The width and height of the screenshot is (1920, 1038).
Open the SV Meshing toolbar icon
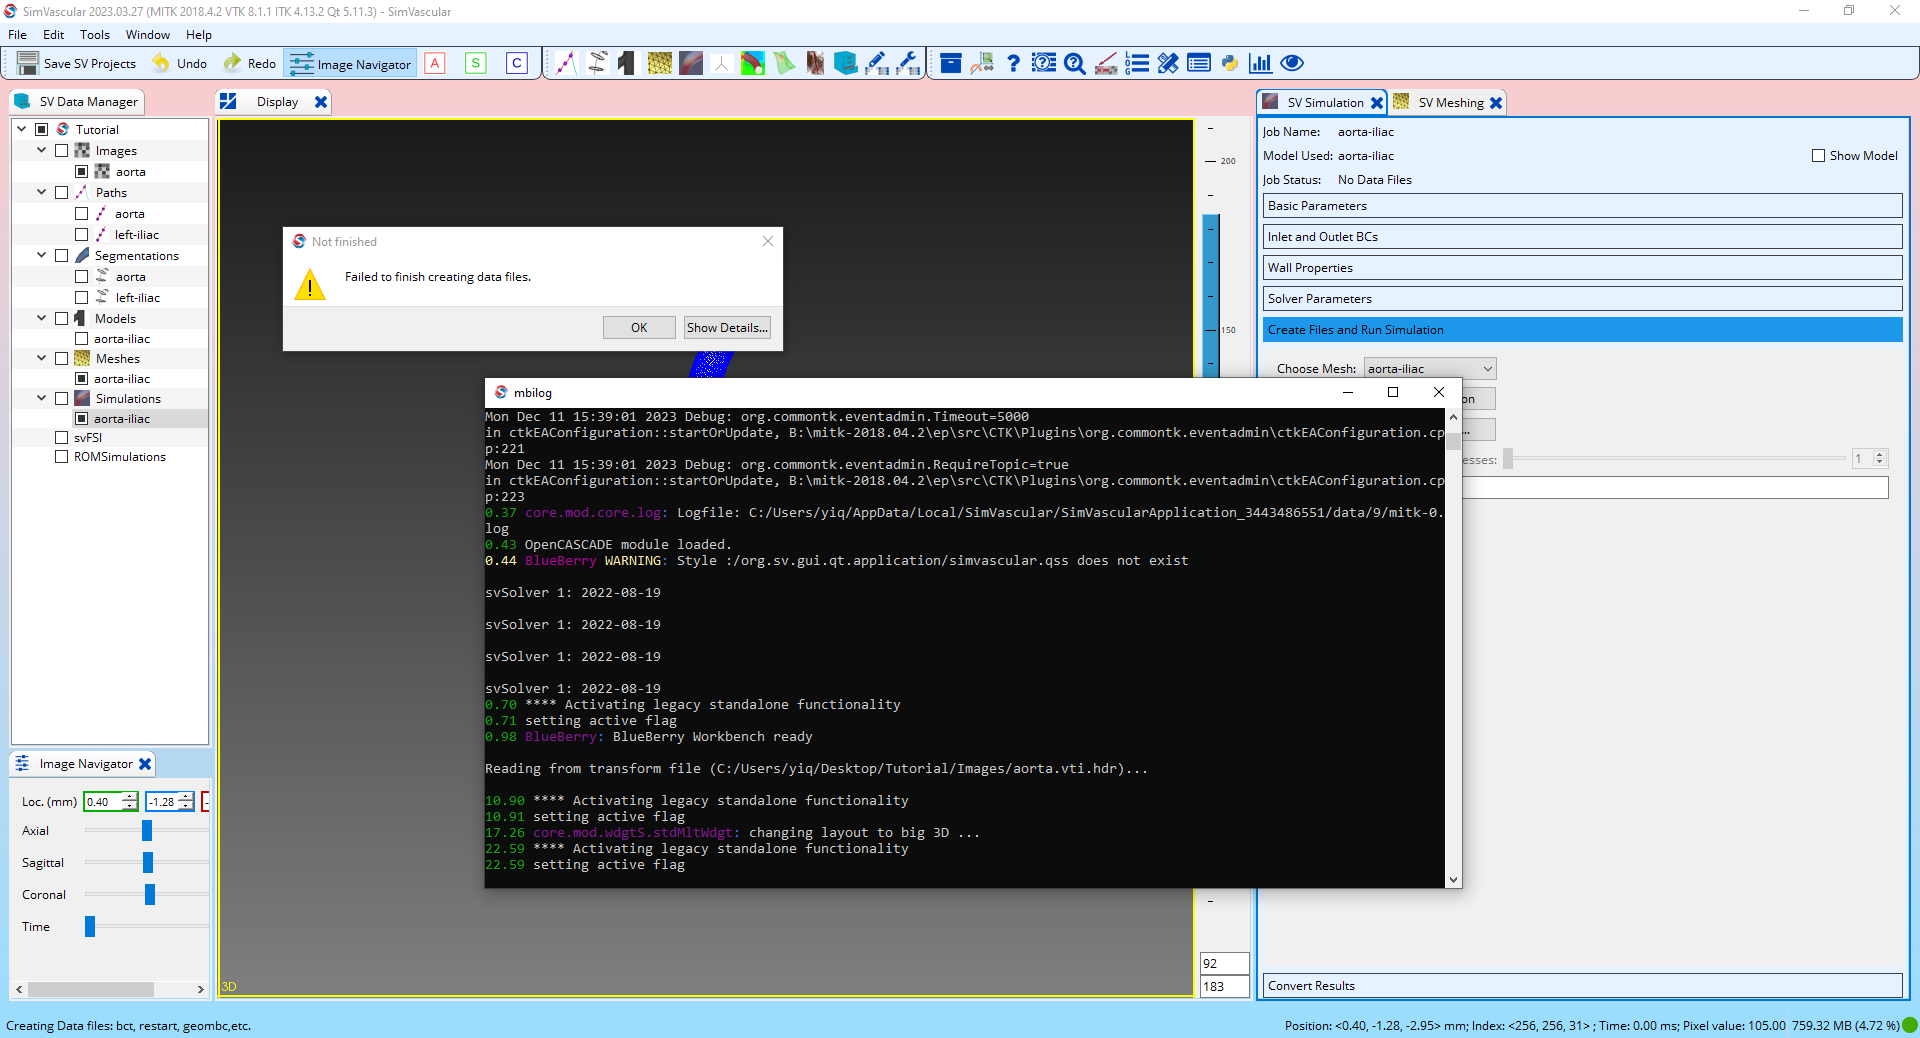659,63
